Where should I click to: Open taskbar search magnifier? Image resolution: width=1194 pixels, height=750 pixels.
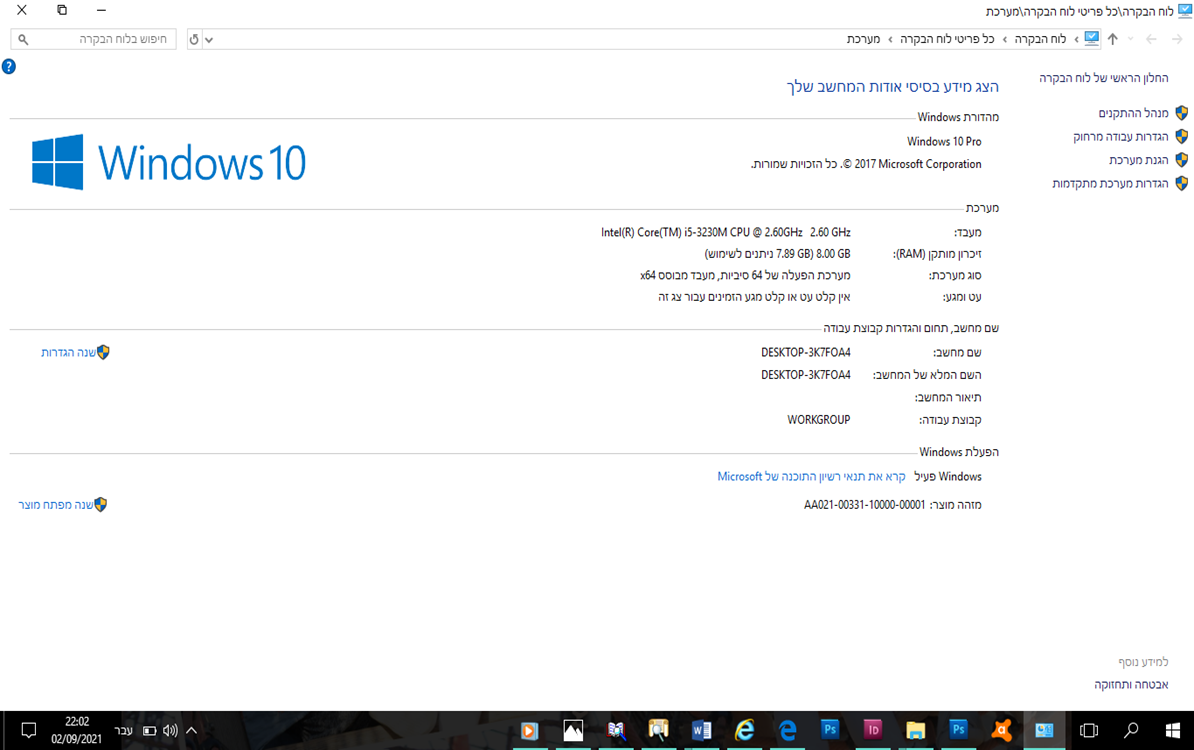[x=1131, y=730]
